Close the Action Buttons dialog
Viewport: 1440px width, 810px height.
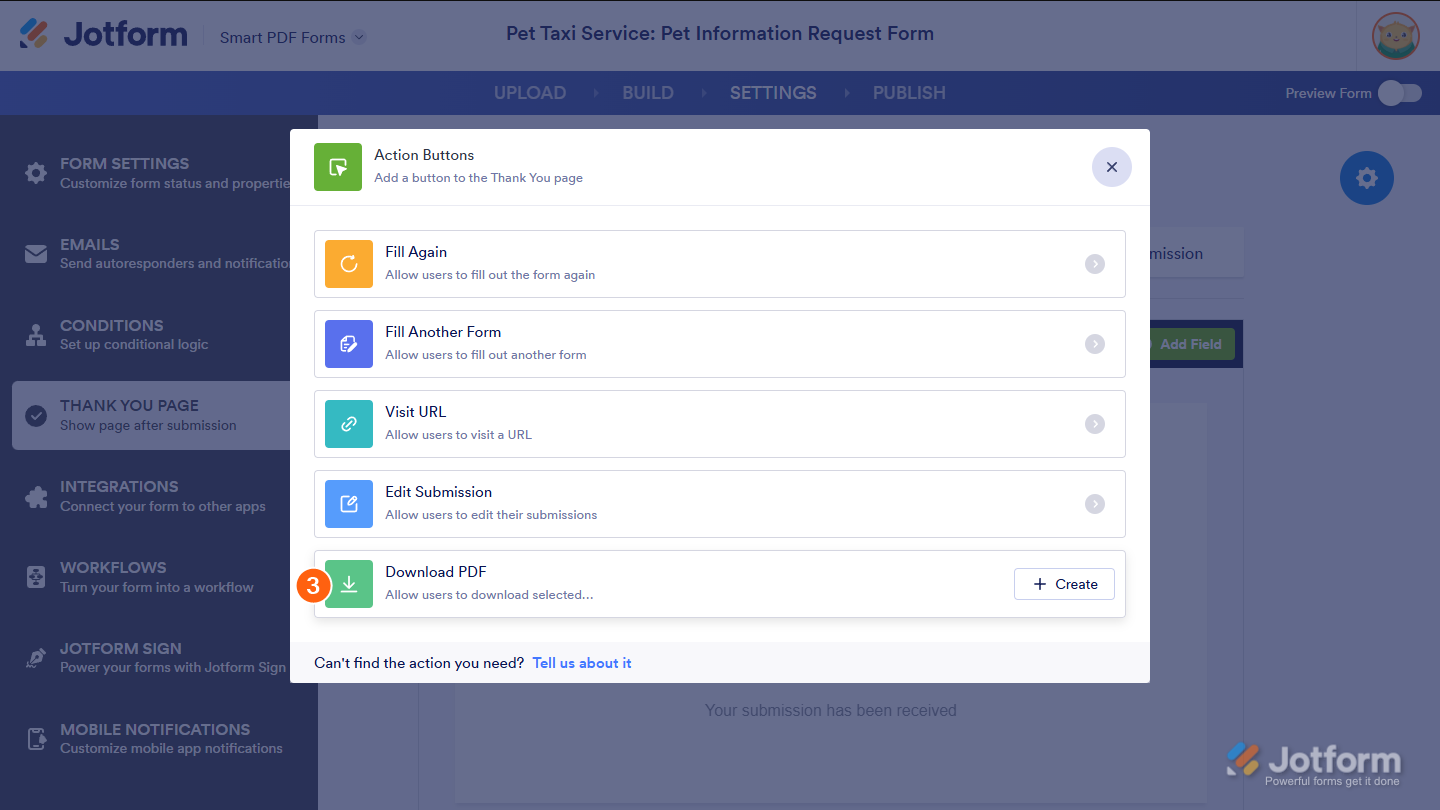click(x=1111, y=167)
